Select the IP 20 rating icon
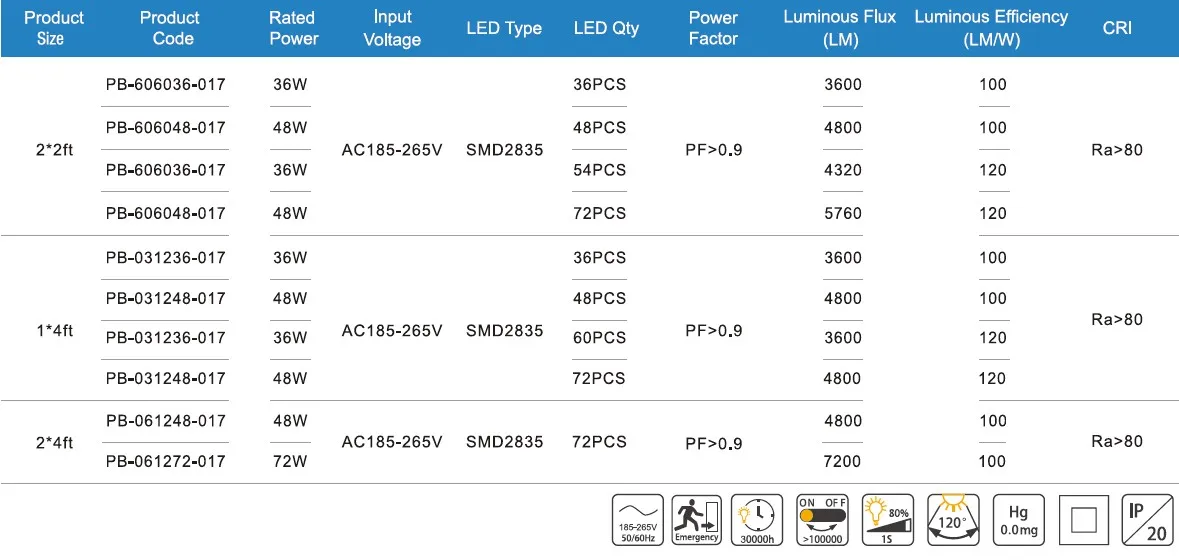Screen dimensions: 1179x560 1148,519
